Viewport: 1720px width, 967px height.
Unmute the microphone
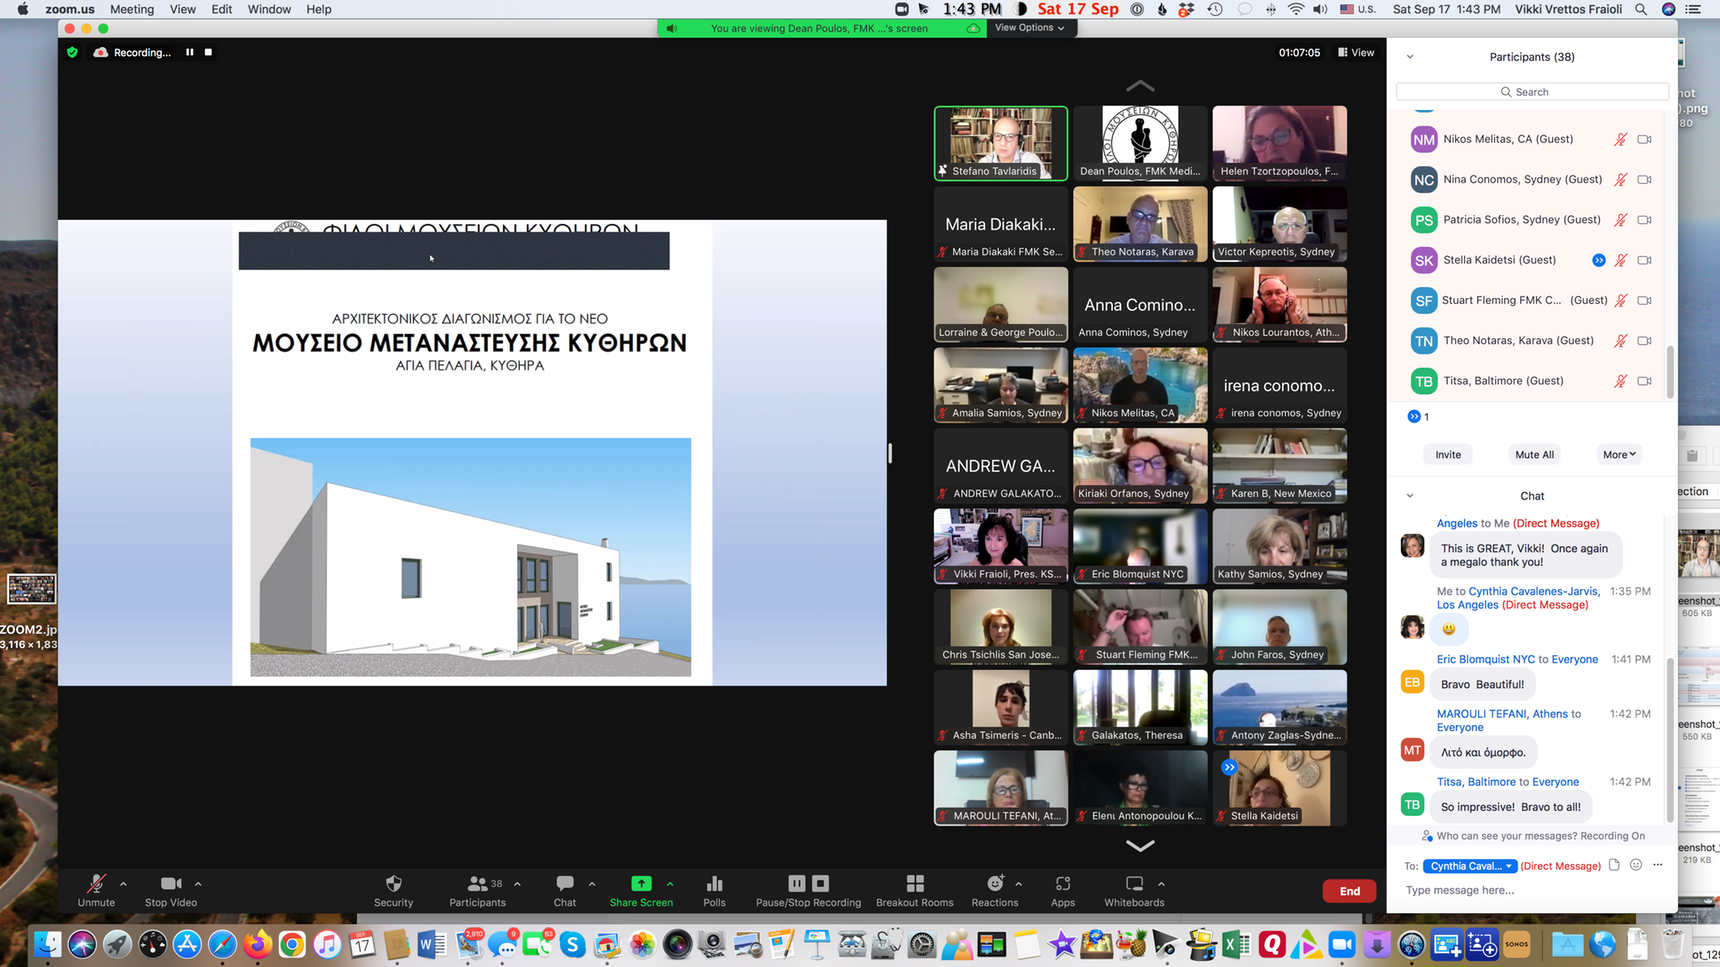click(x=96, y=884)
